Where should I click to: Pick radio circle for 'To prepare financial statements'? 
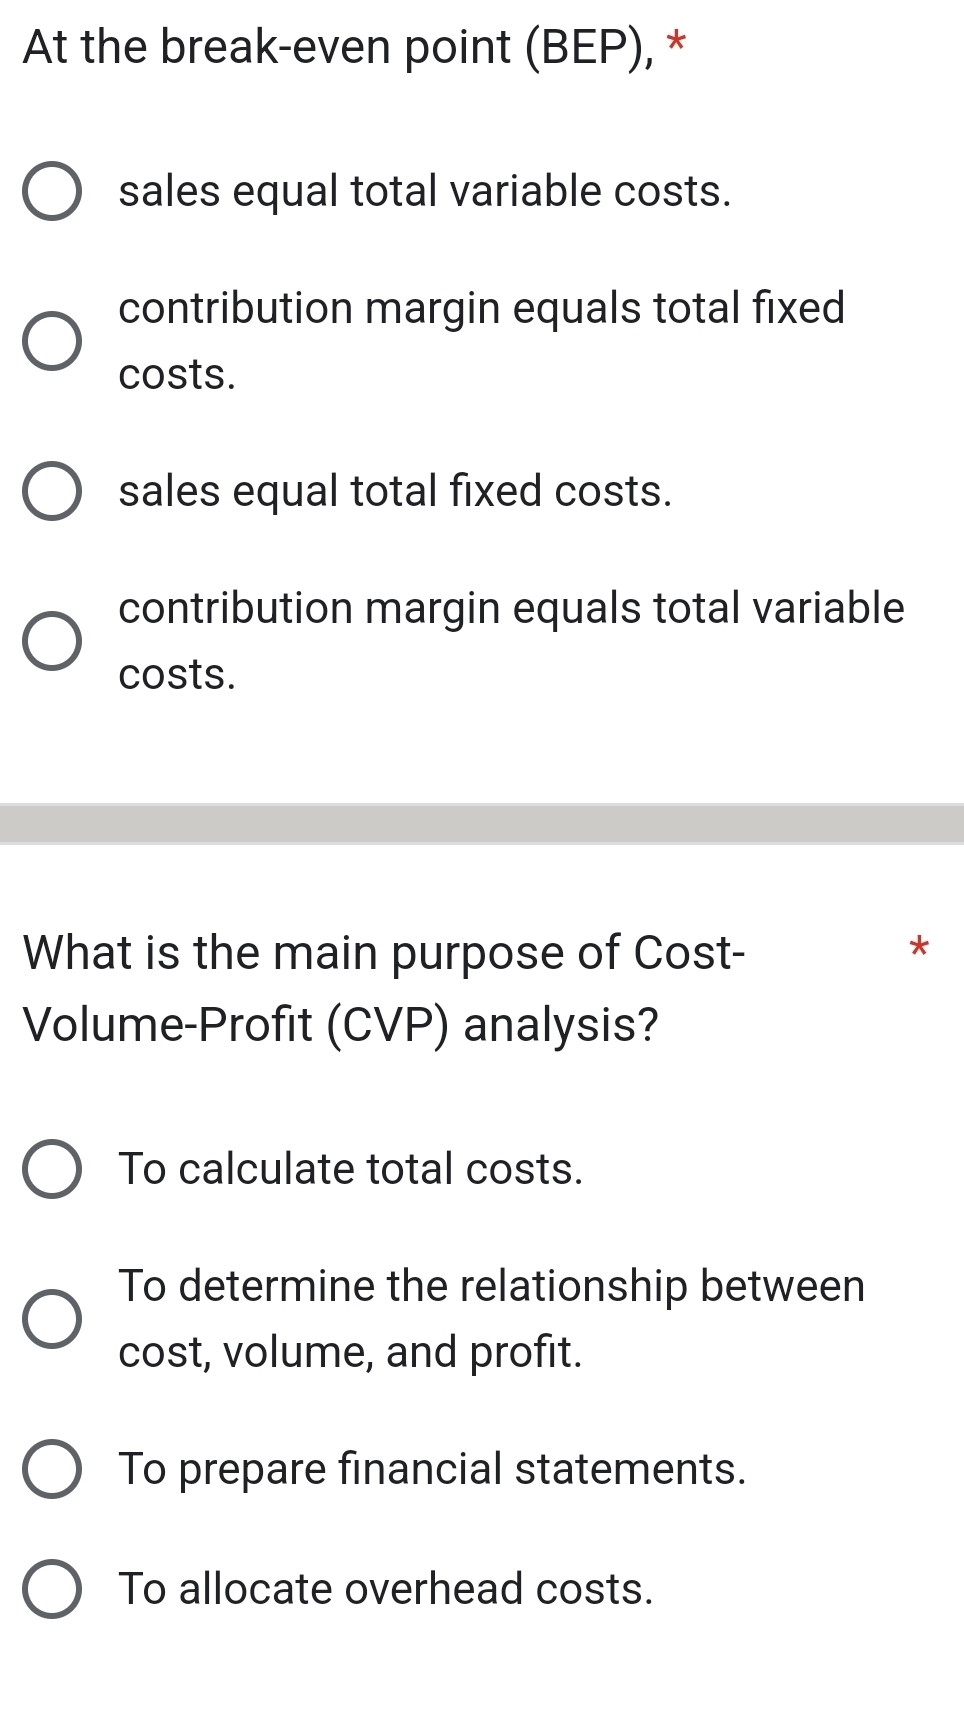tap(52, 1469)
